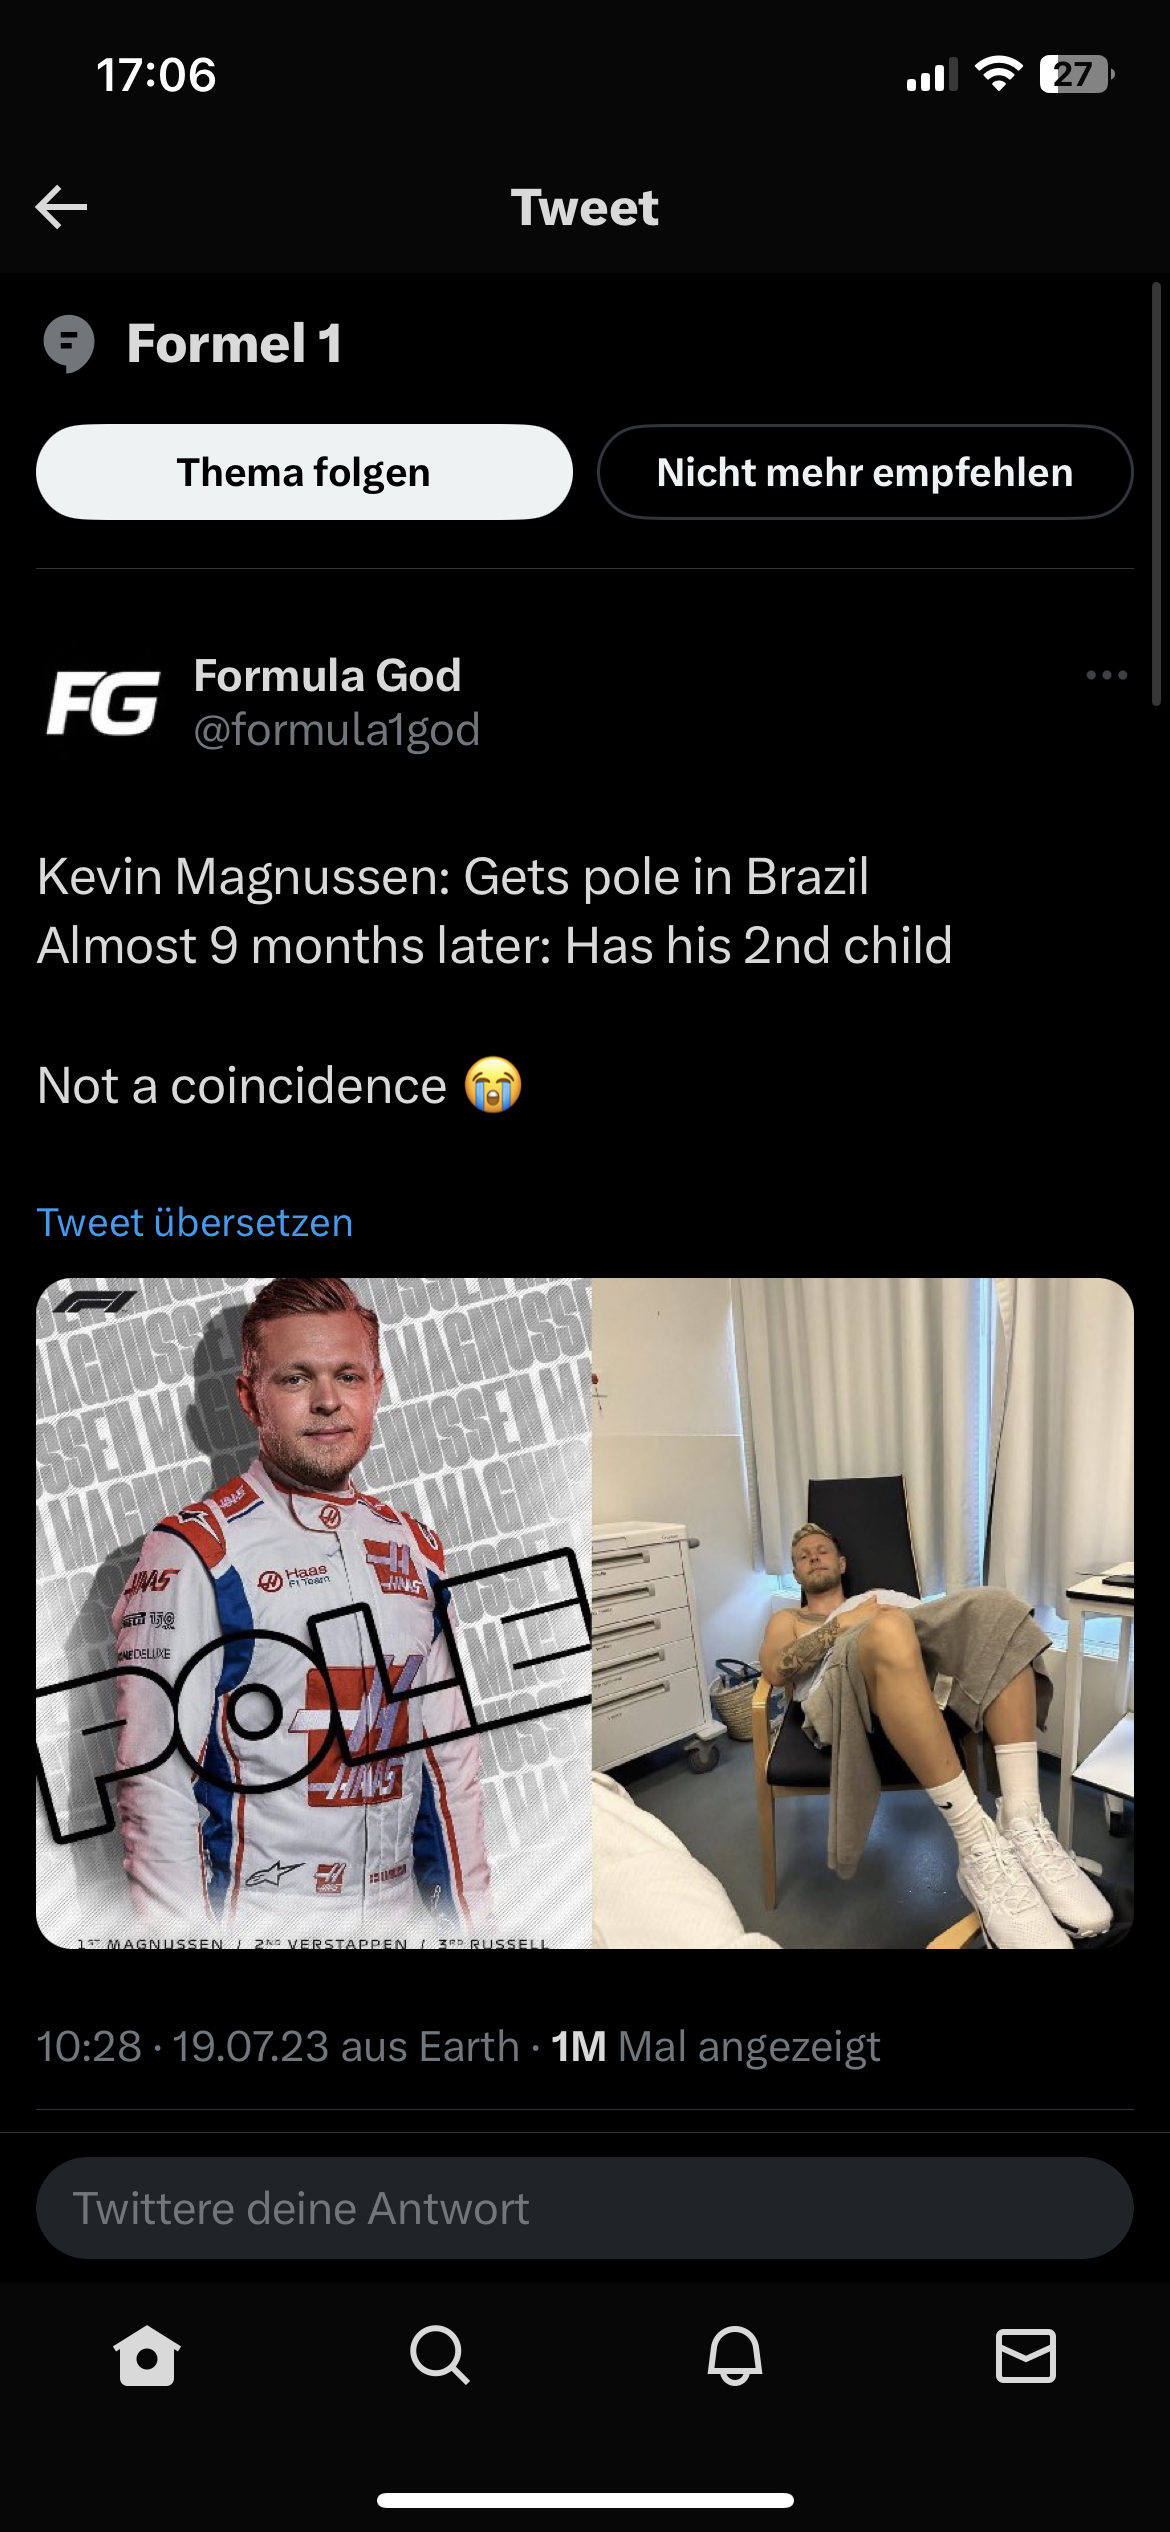The height and width of the screenshot is (2532, 1170).
Task: Open the Messages envelope icon
Action: tap(1026, 2355)
